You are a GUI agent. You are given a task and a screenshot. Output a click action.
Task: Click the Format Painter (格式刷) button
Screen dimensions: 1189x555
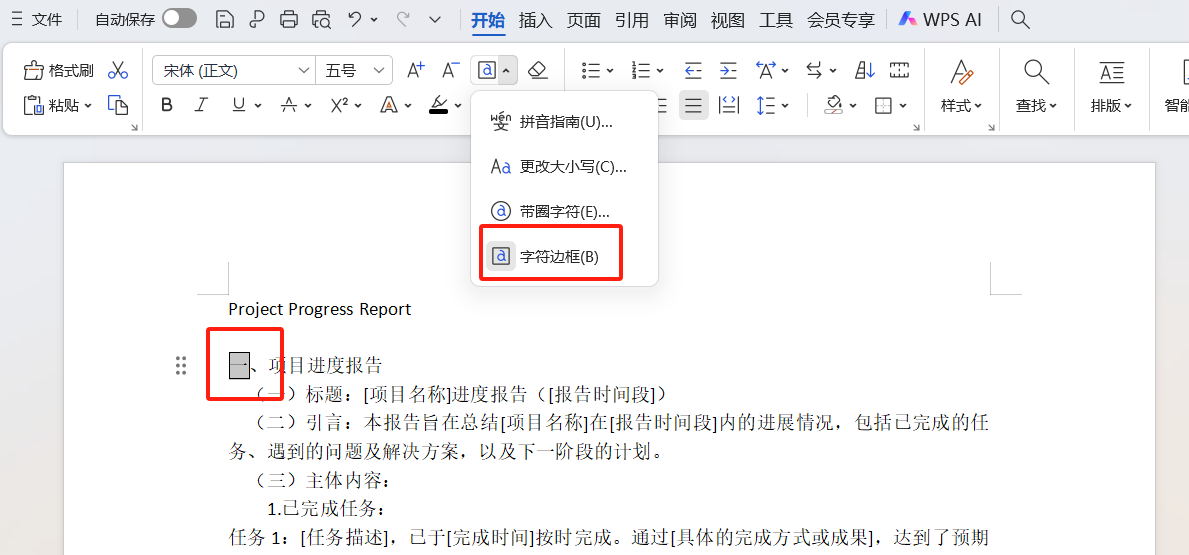(x=58, y=70)
